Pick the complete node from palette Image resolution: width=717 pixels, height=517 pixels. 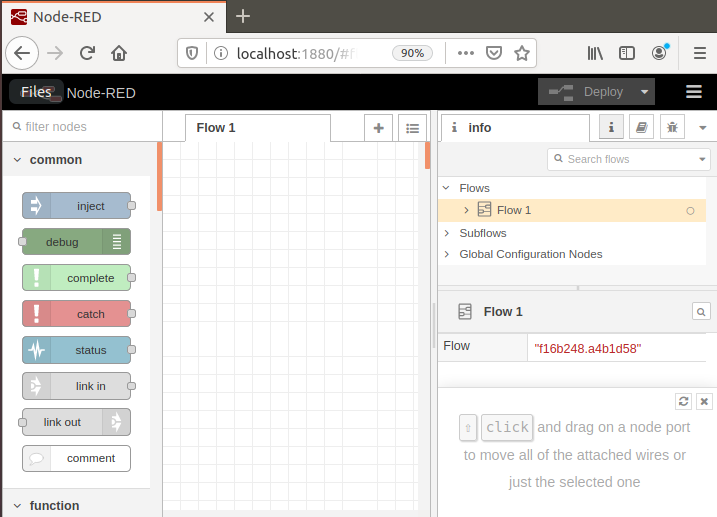[76, 278]
